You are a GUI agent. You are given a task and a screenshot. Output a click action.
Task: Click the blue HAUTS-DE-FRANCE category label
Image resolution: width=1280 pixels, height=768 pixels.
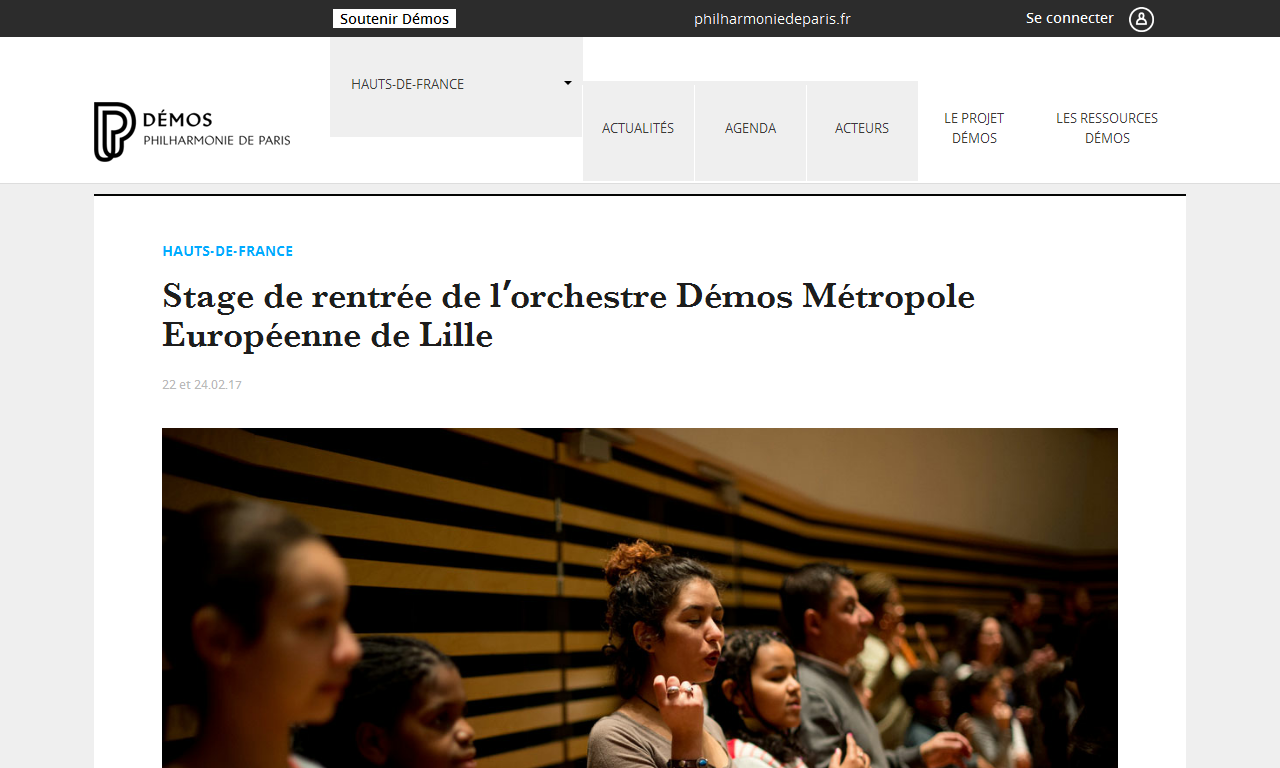[x=228, y=251]
